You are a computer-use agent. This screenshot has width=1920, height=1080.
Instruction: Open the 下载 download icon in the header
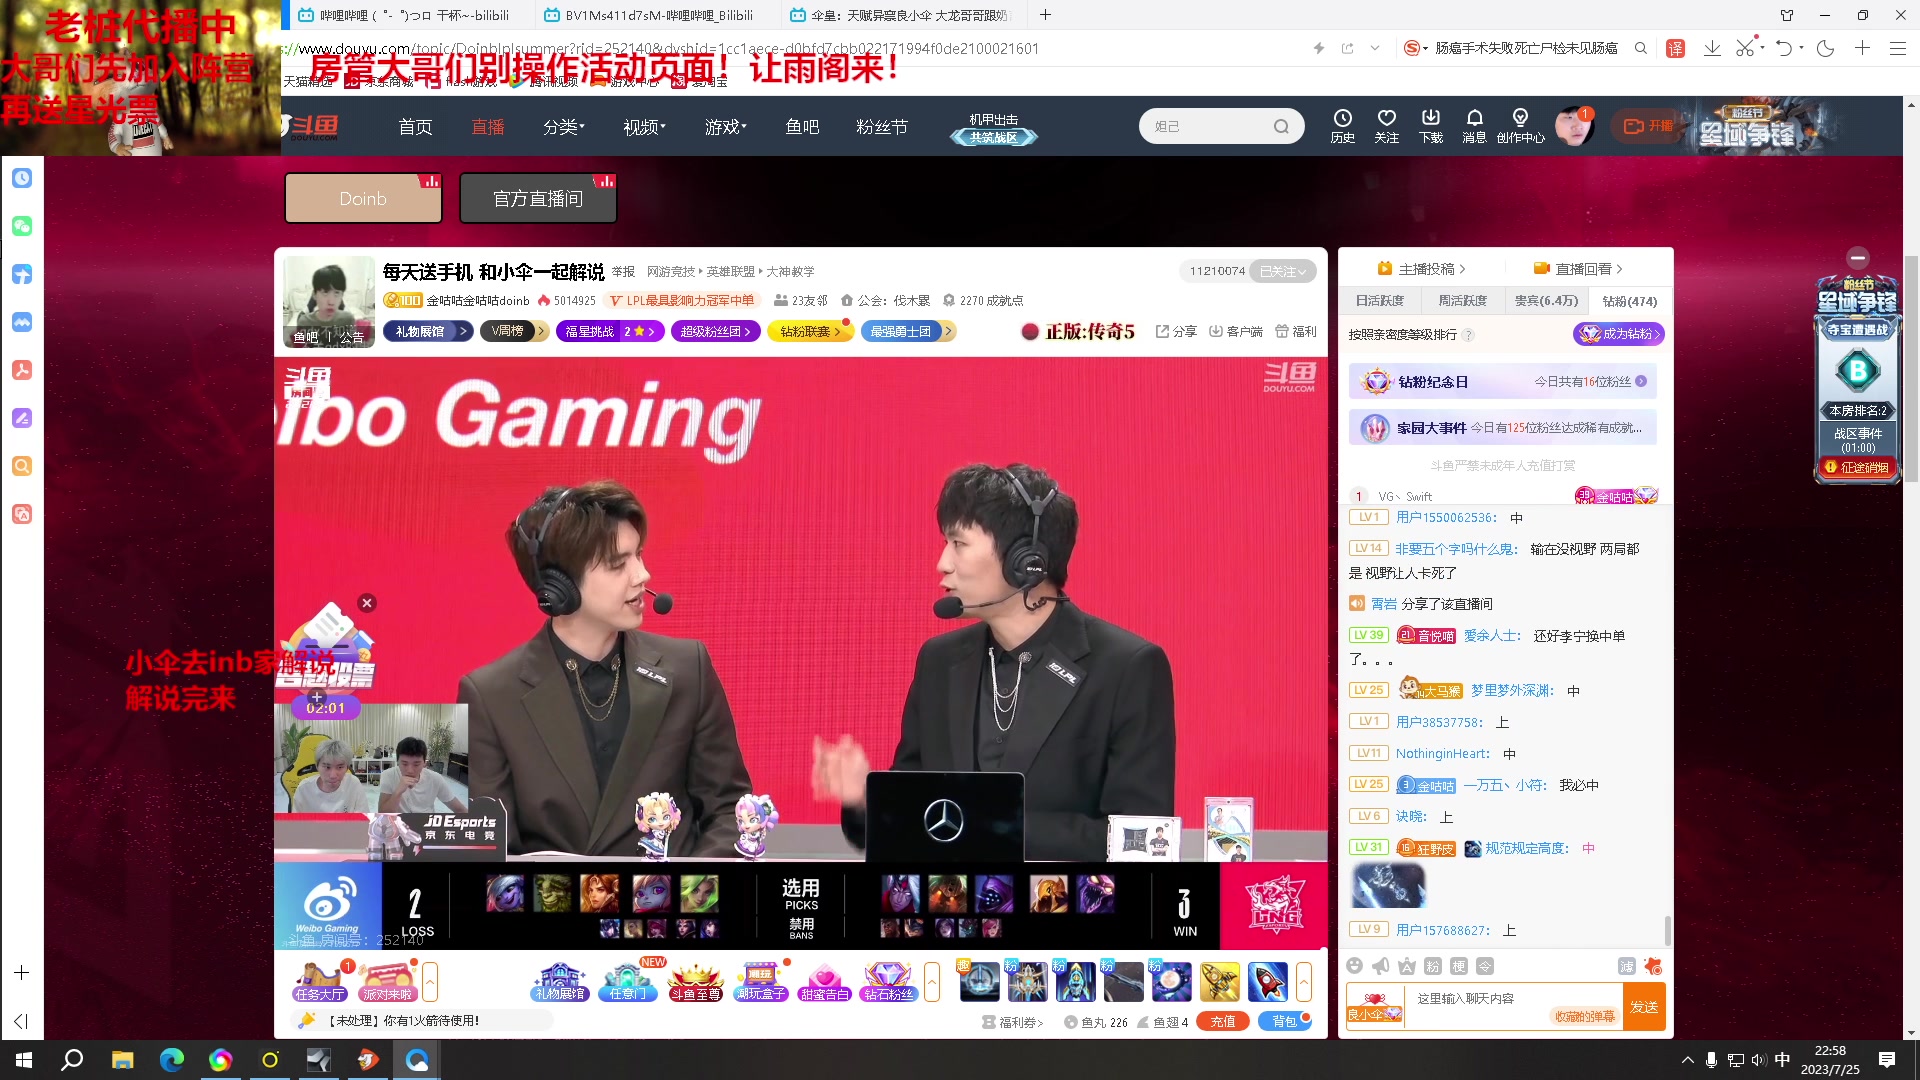click(x=1431, y=126)
